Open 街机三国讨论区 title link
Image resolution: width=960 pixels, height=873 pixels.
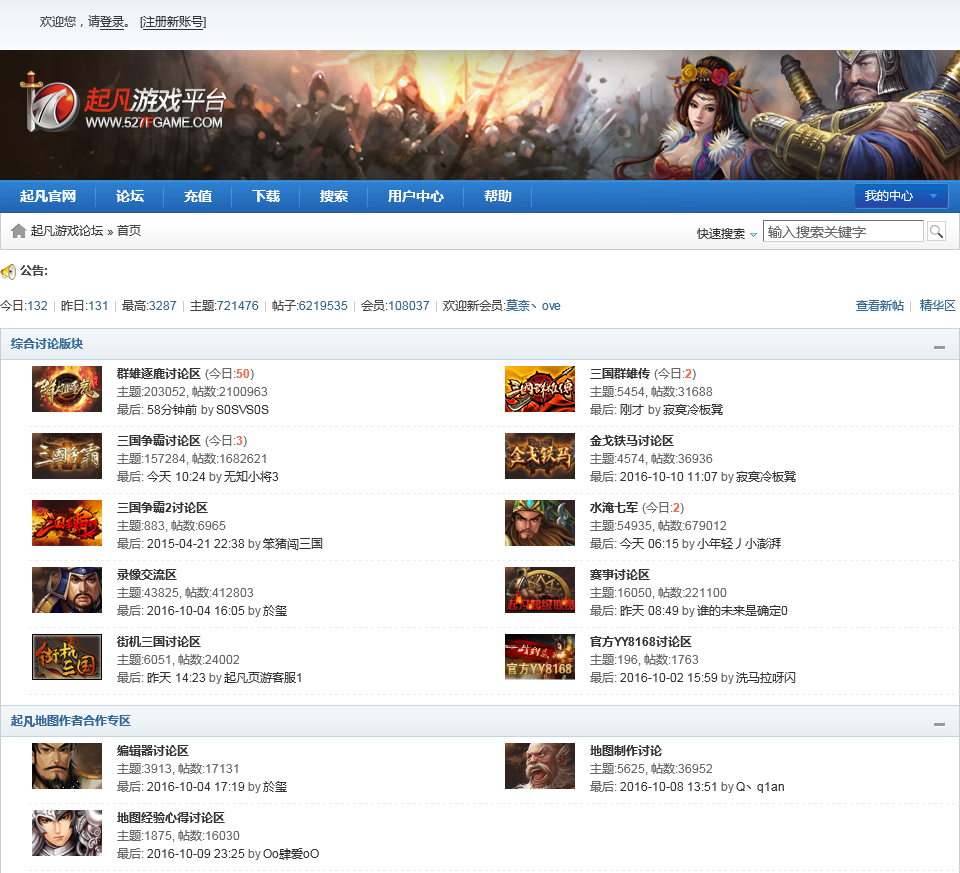[159, 642]
